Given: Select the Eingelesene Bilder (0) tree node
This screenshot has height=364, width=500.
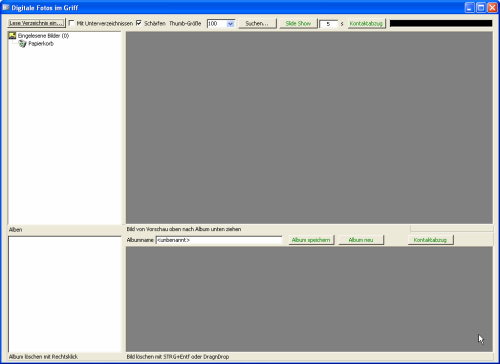Looking at the screenshot, I should pos(43,36).
